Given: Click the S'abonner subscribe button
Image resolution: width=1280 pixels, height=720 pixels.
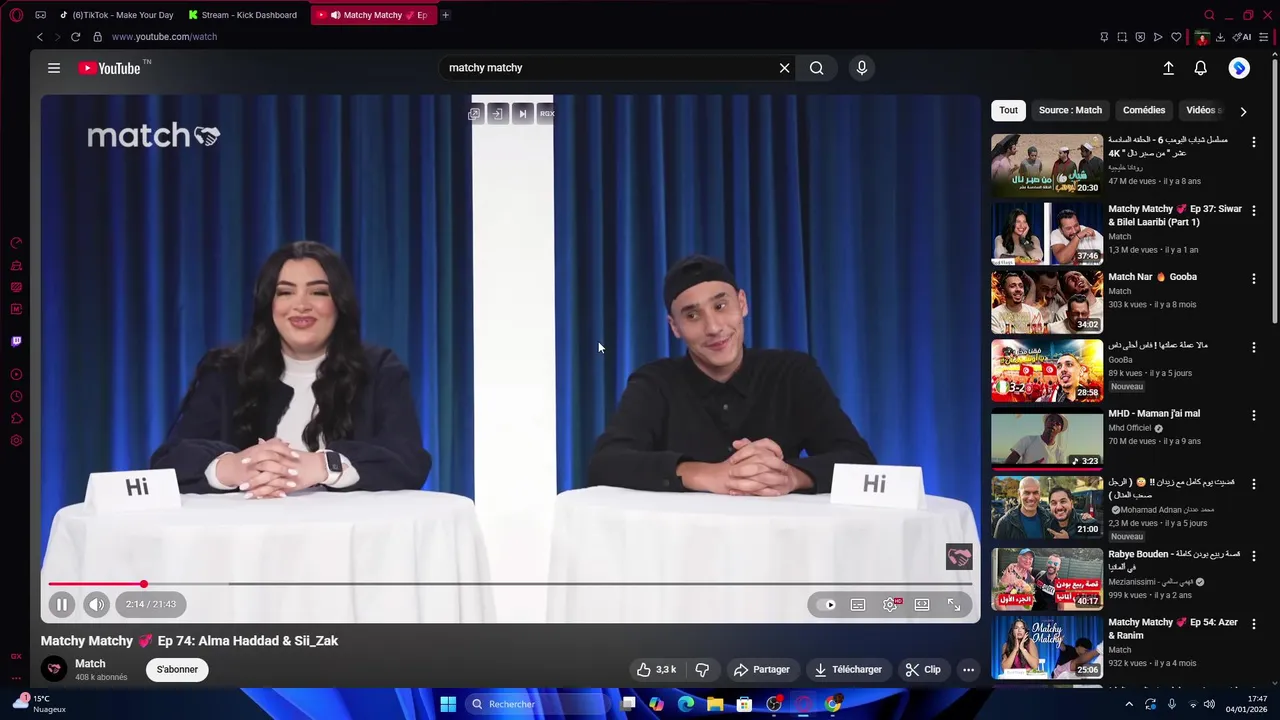Looking at the screenshot, I should 177,670.
